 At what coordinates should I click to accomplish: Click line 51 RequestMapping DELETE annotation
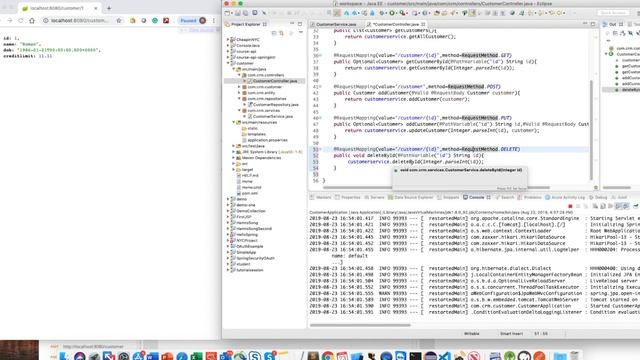point(427,149)
